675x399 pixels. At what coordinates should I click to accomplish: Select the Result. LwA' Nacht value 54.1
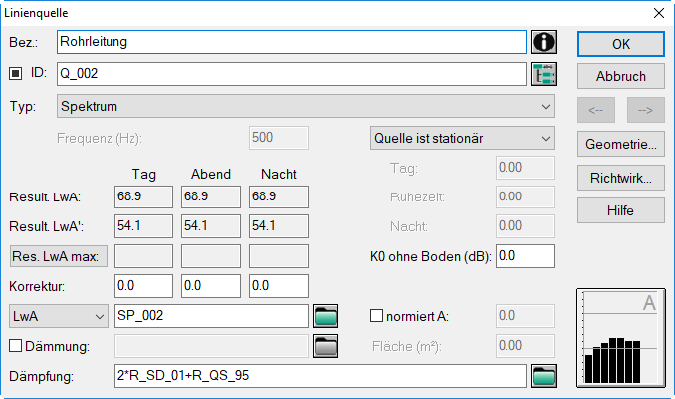click(x=279, y=226)
